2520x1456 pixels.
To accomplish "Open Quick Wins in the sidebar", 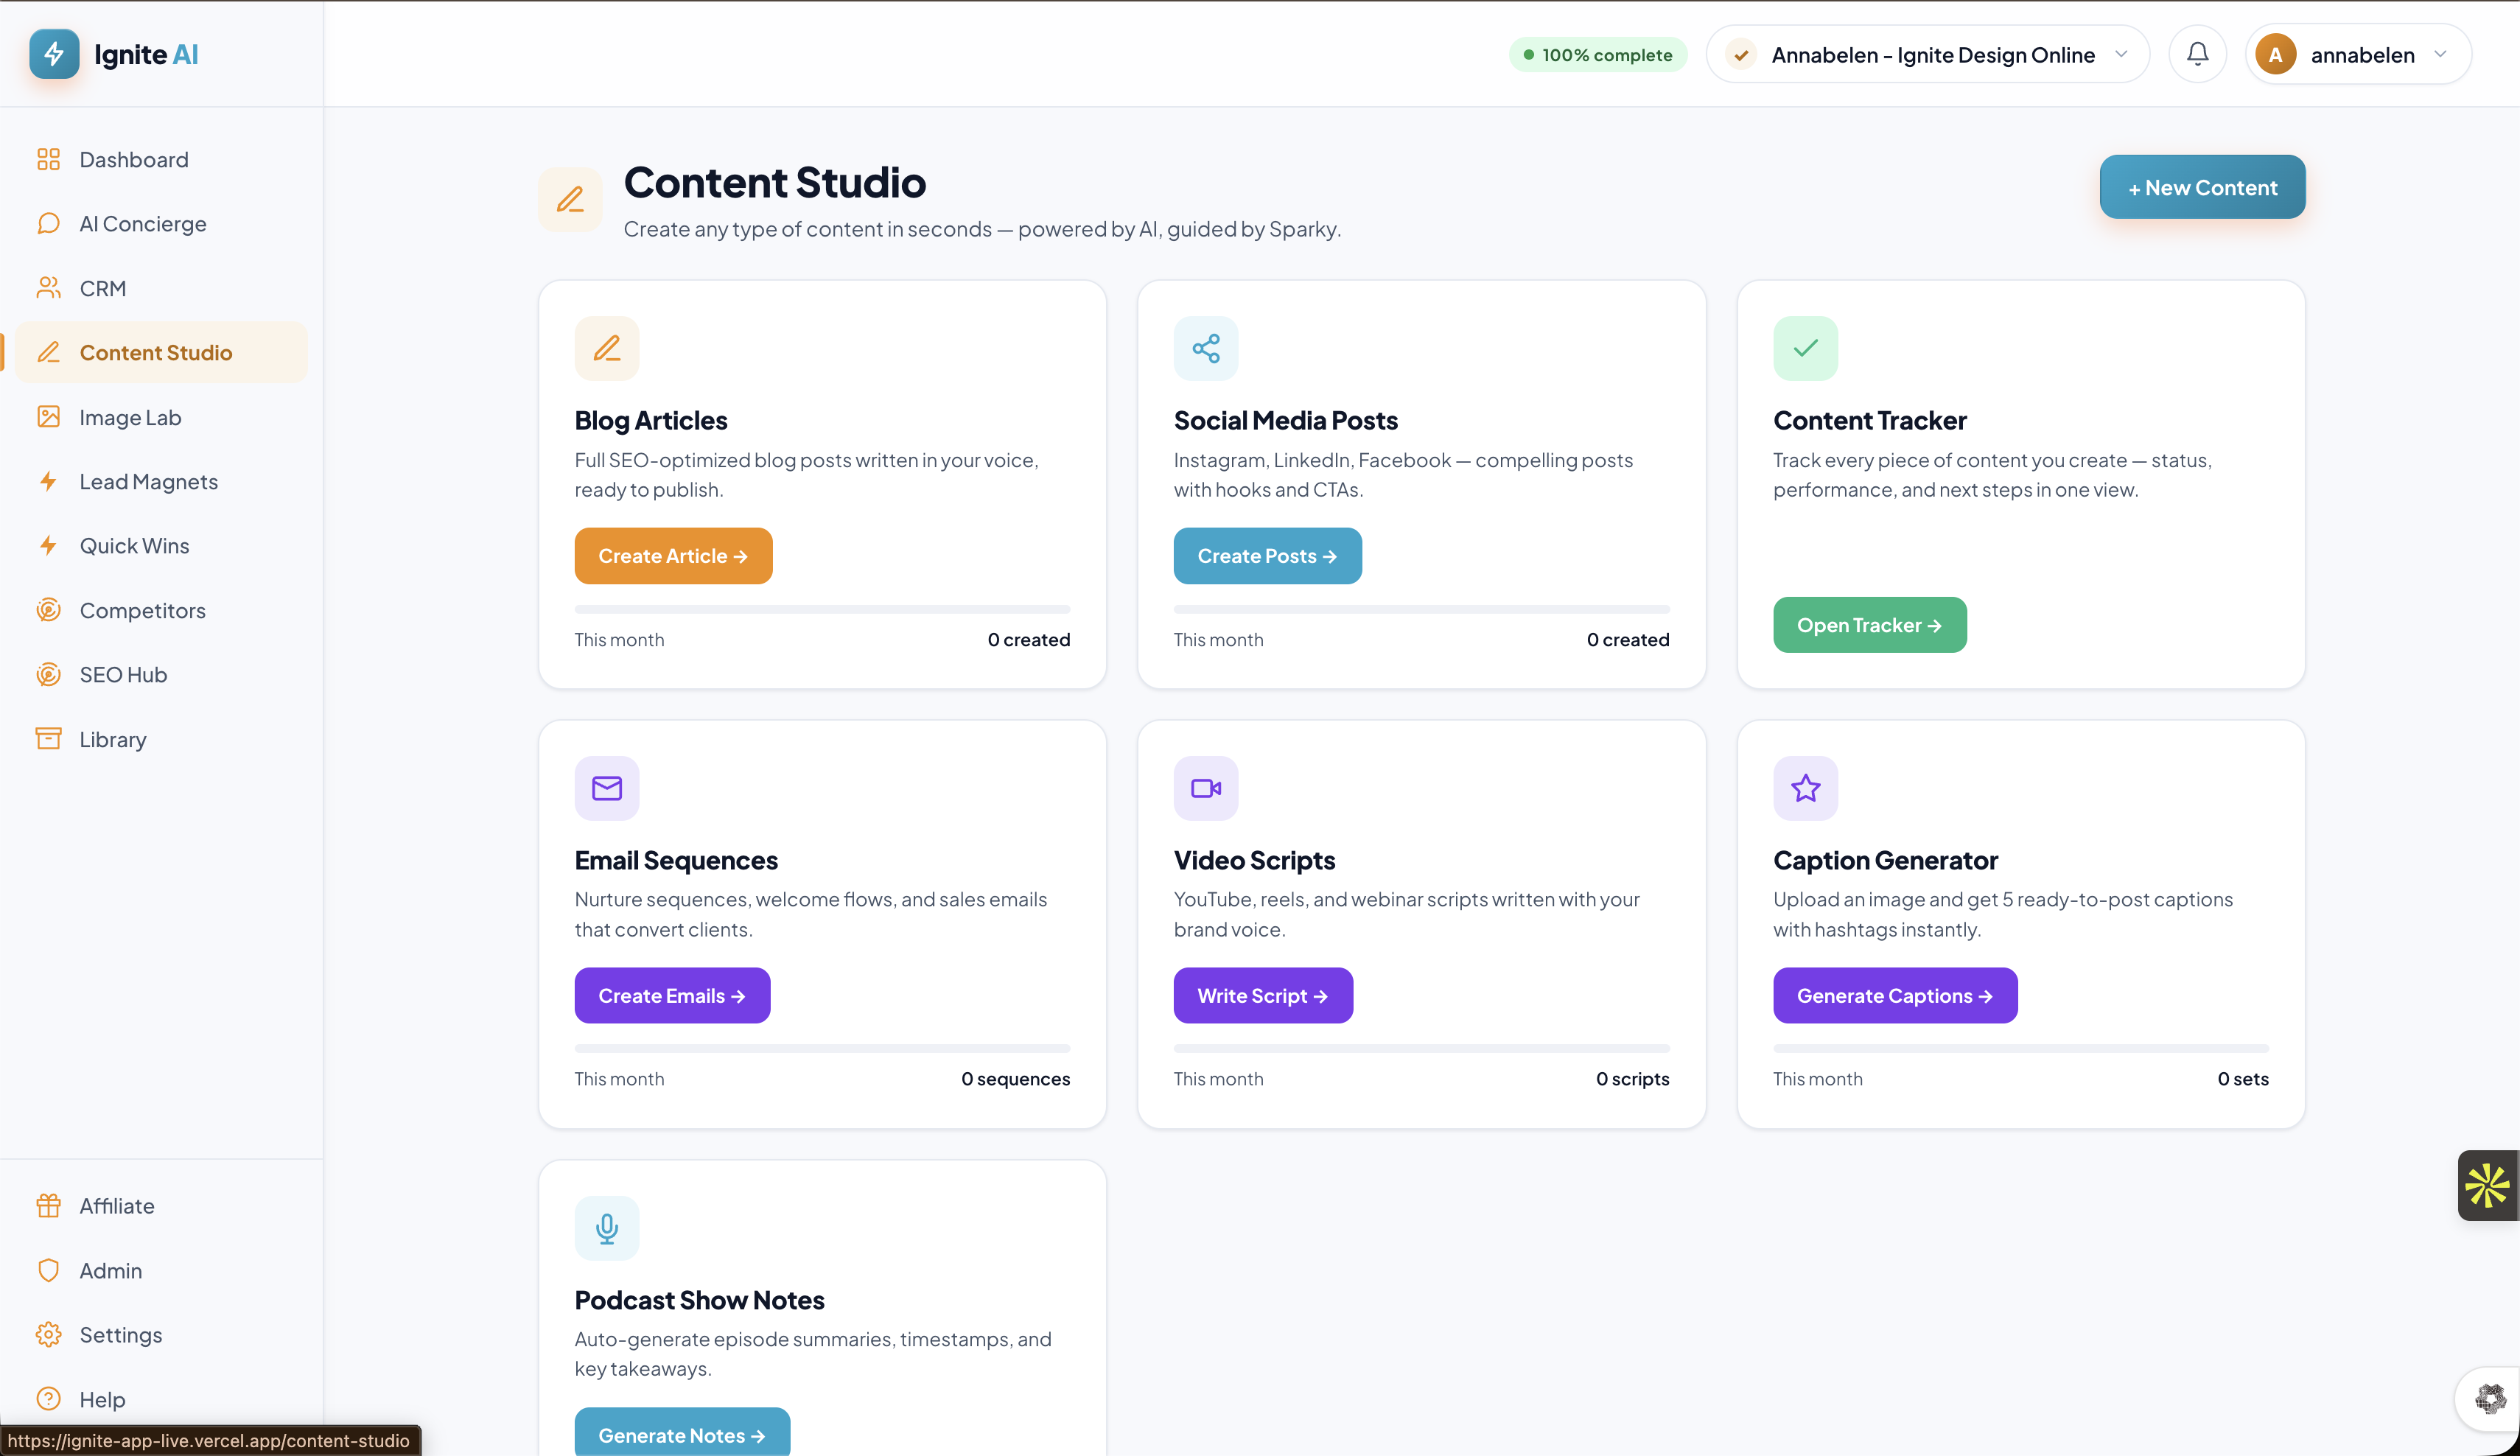I will [161, 546].
